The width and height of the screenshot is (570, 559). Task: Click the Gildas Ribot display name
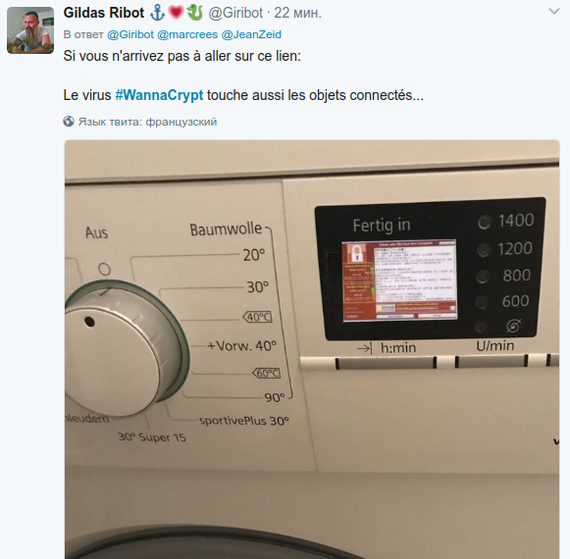[x=104, y=13]
